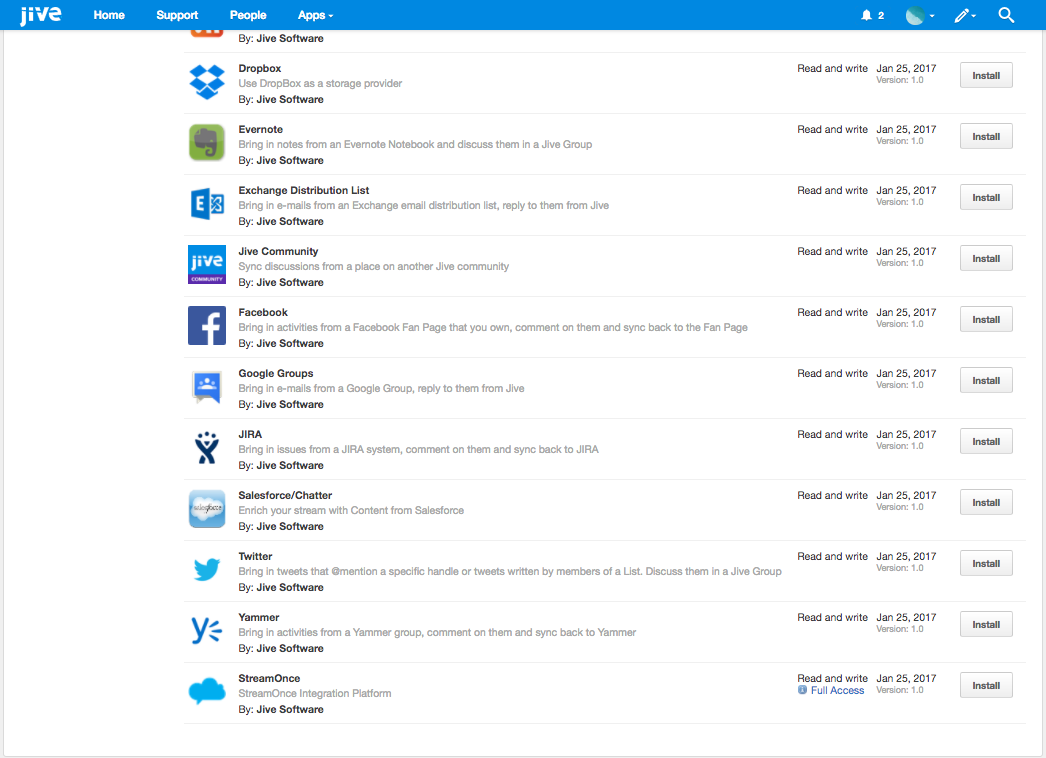Install the JIRA add-on
Screen dimensions: 1046x758
(x=986, y=442)
